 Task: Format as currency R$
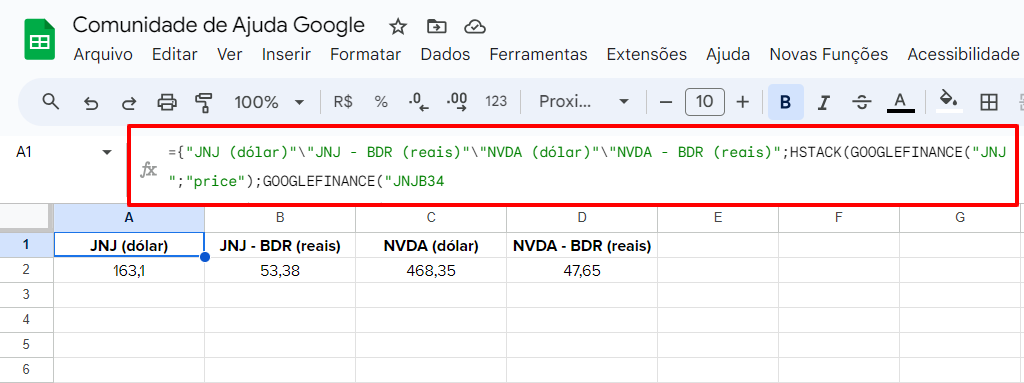point(343,102)
